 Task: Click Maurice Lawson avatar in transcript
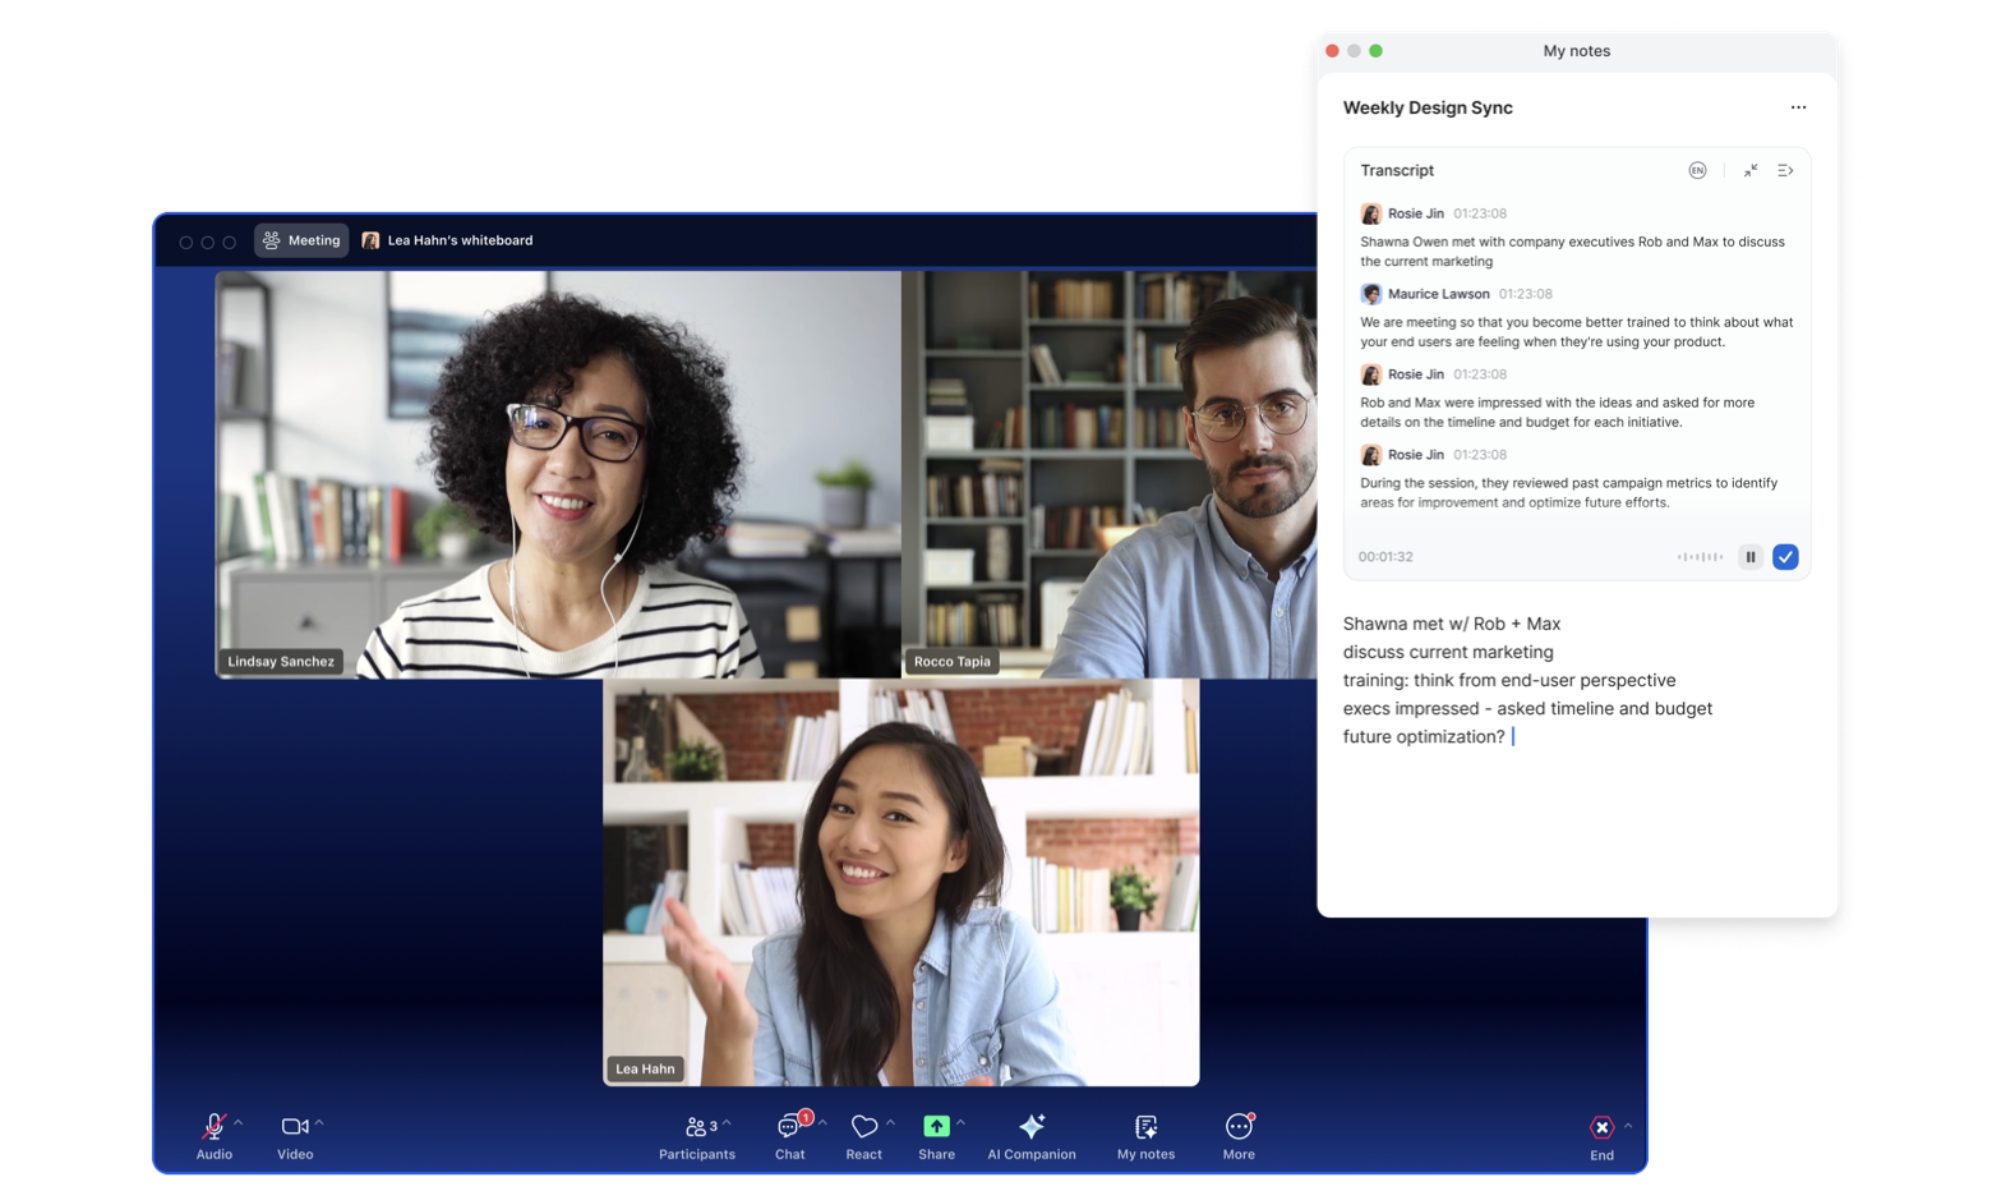[1370, 294]
